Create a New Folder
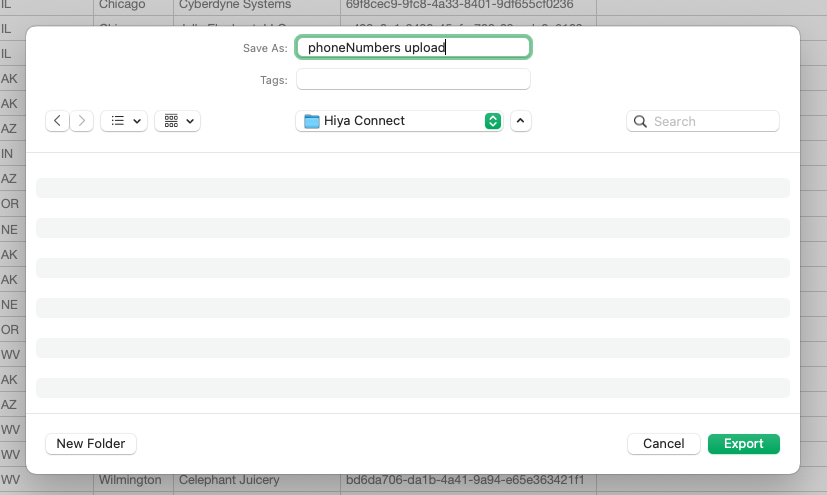The image size is (827, 495). [x=91, y=443]
